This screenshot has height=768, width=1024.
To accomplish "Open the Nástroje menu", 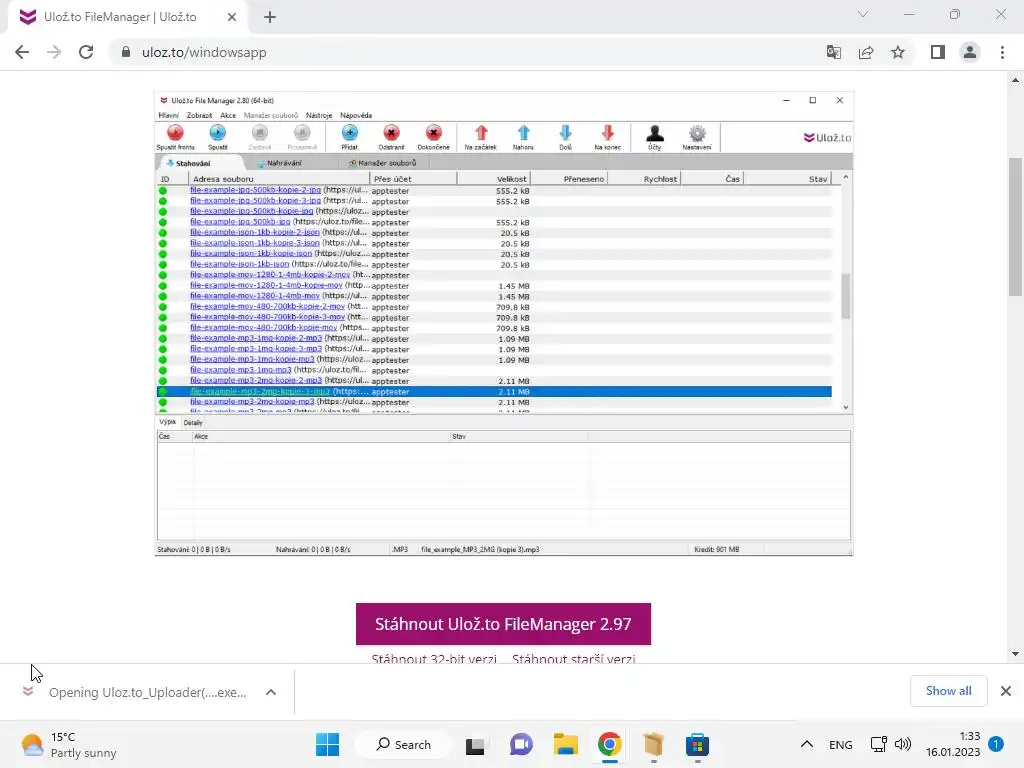I will click(319, 116).
